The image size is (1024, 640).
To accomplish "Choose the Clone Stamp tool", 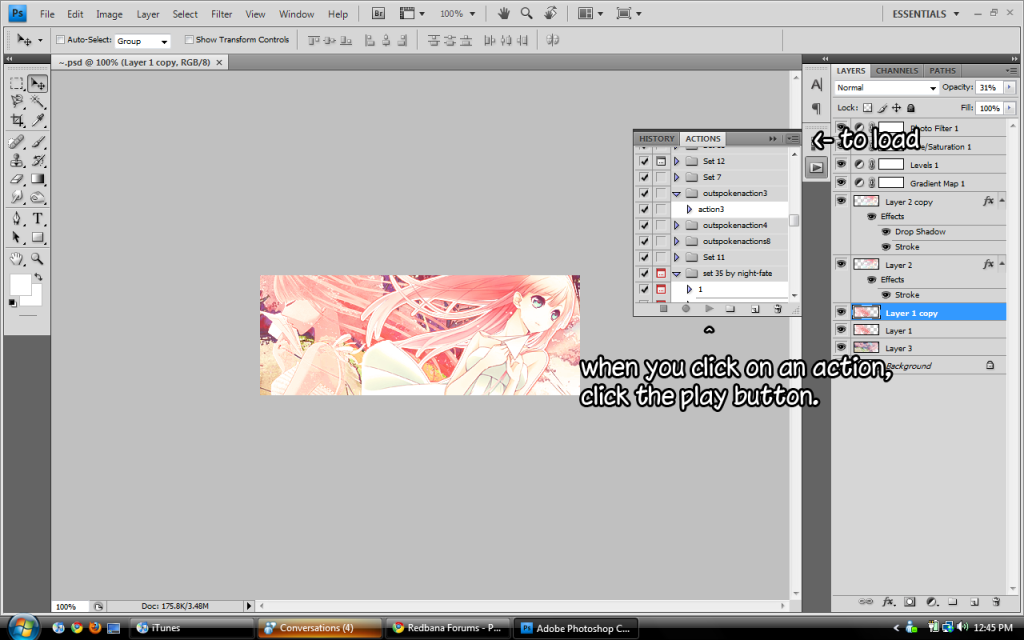I will coord(17,160).
